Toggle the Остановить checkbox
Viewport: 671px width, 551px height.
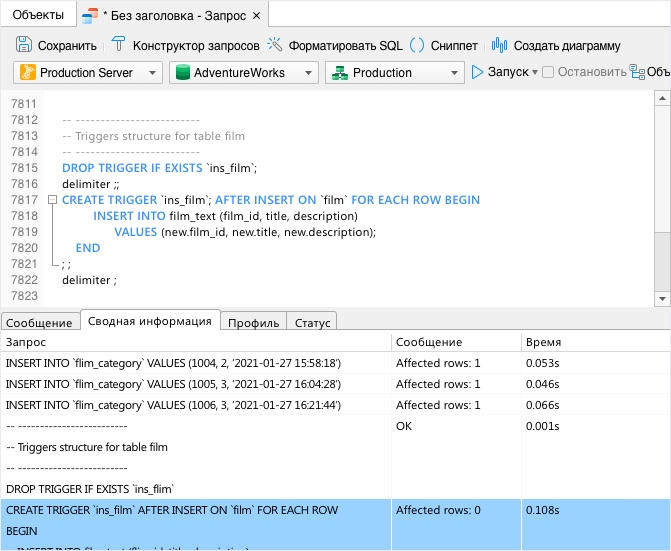[x=548, y=73]
